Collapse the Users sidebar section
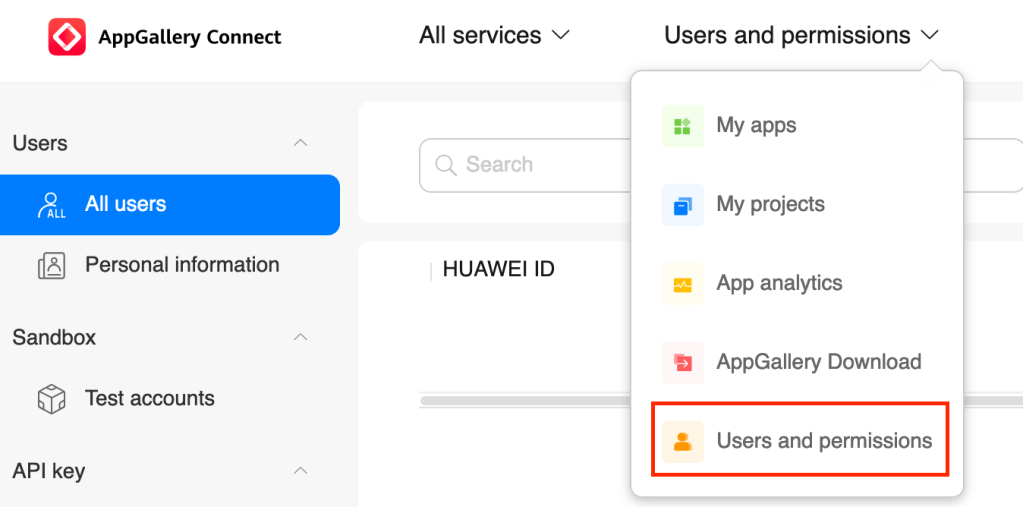 tap(300, 143)
